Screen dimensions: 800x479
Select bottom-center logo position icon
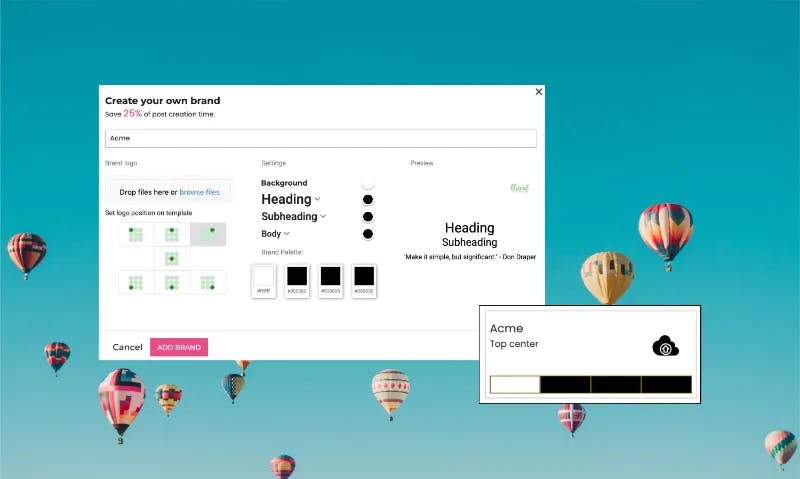[172, 283]
